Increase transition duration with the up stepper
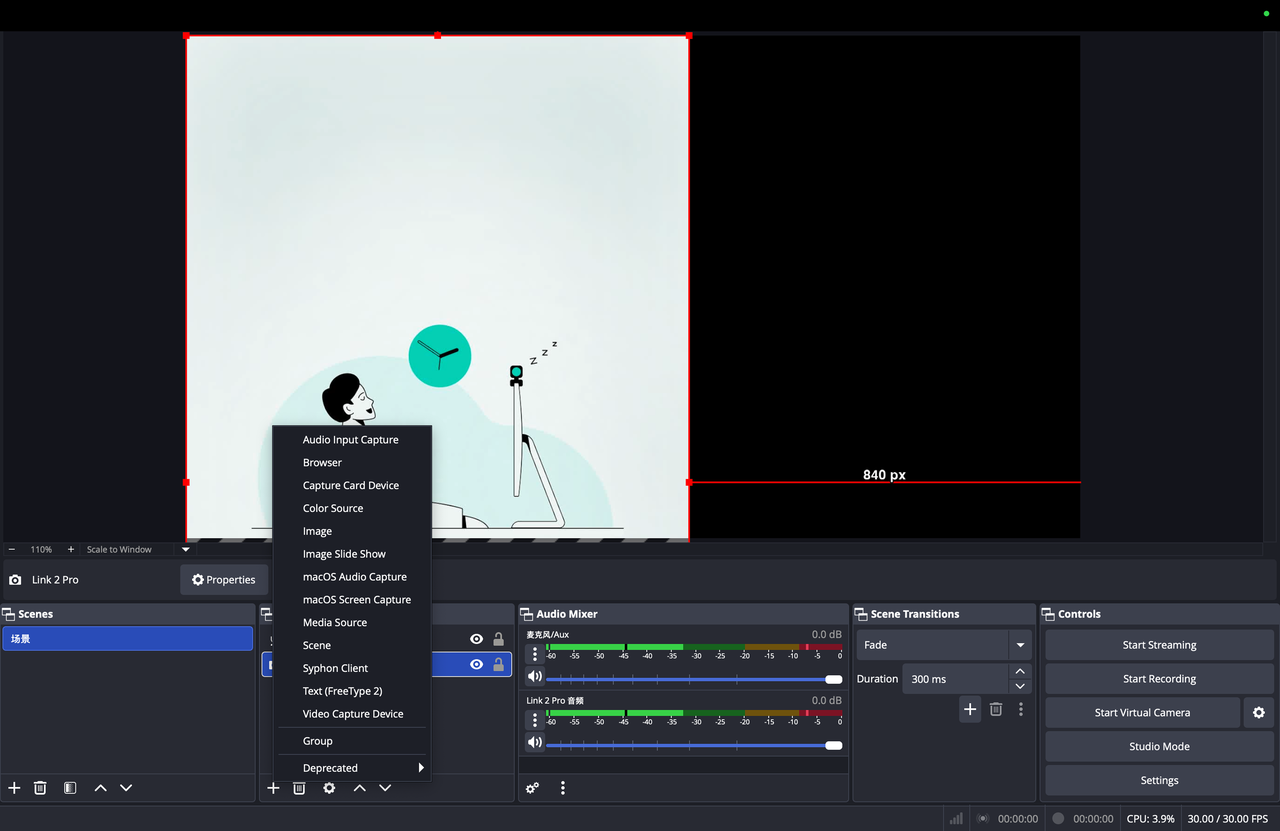This screenshot has height=831, width=1280. [1020, 671]
